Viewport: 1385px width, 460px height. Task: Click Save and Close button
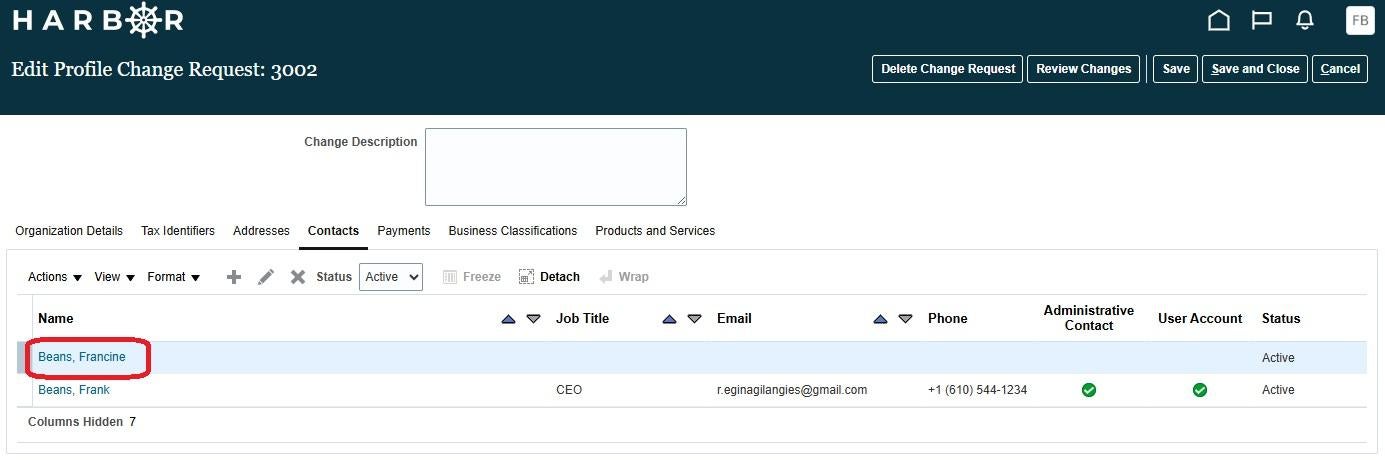(x=1255, y=69)
